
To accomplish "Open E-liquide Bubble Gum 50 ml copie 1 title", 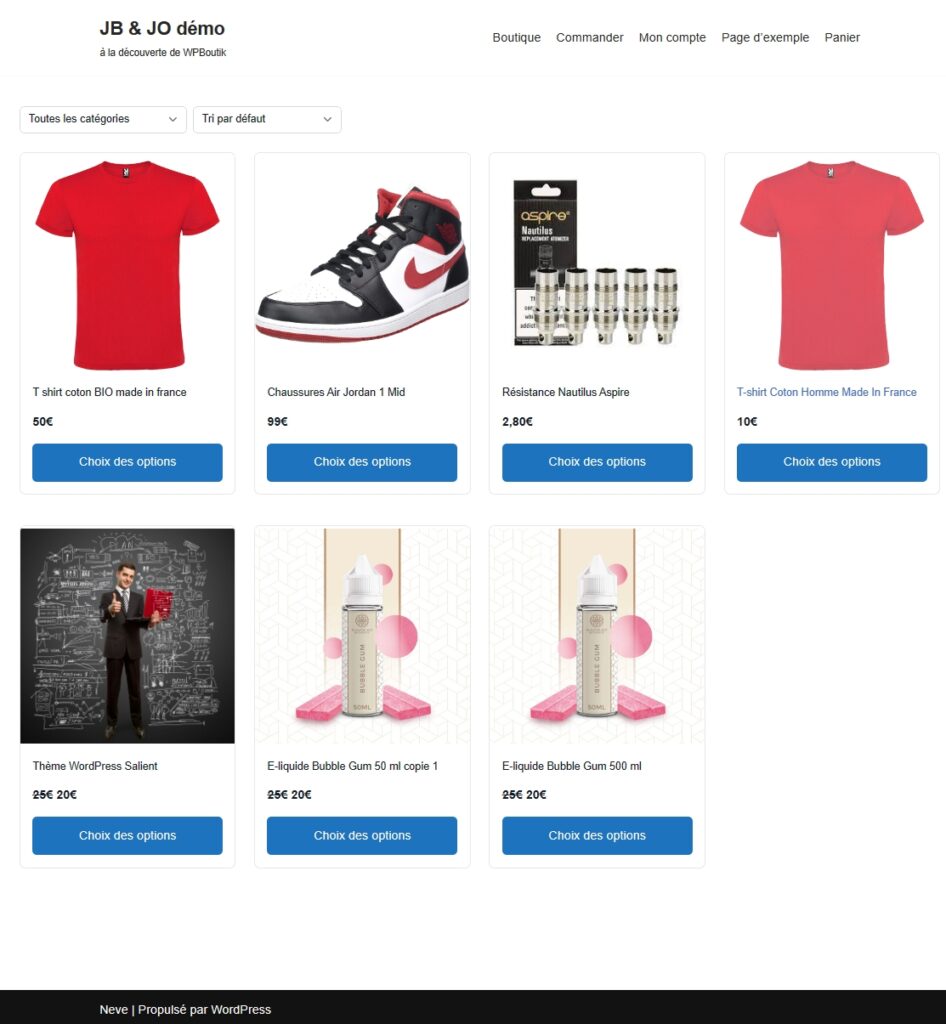I will [353, 765].
